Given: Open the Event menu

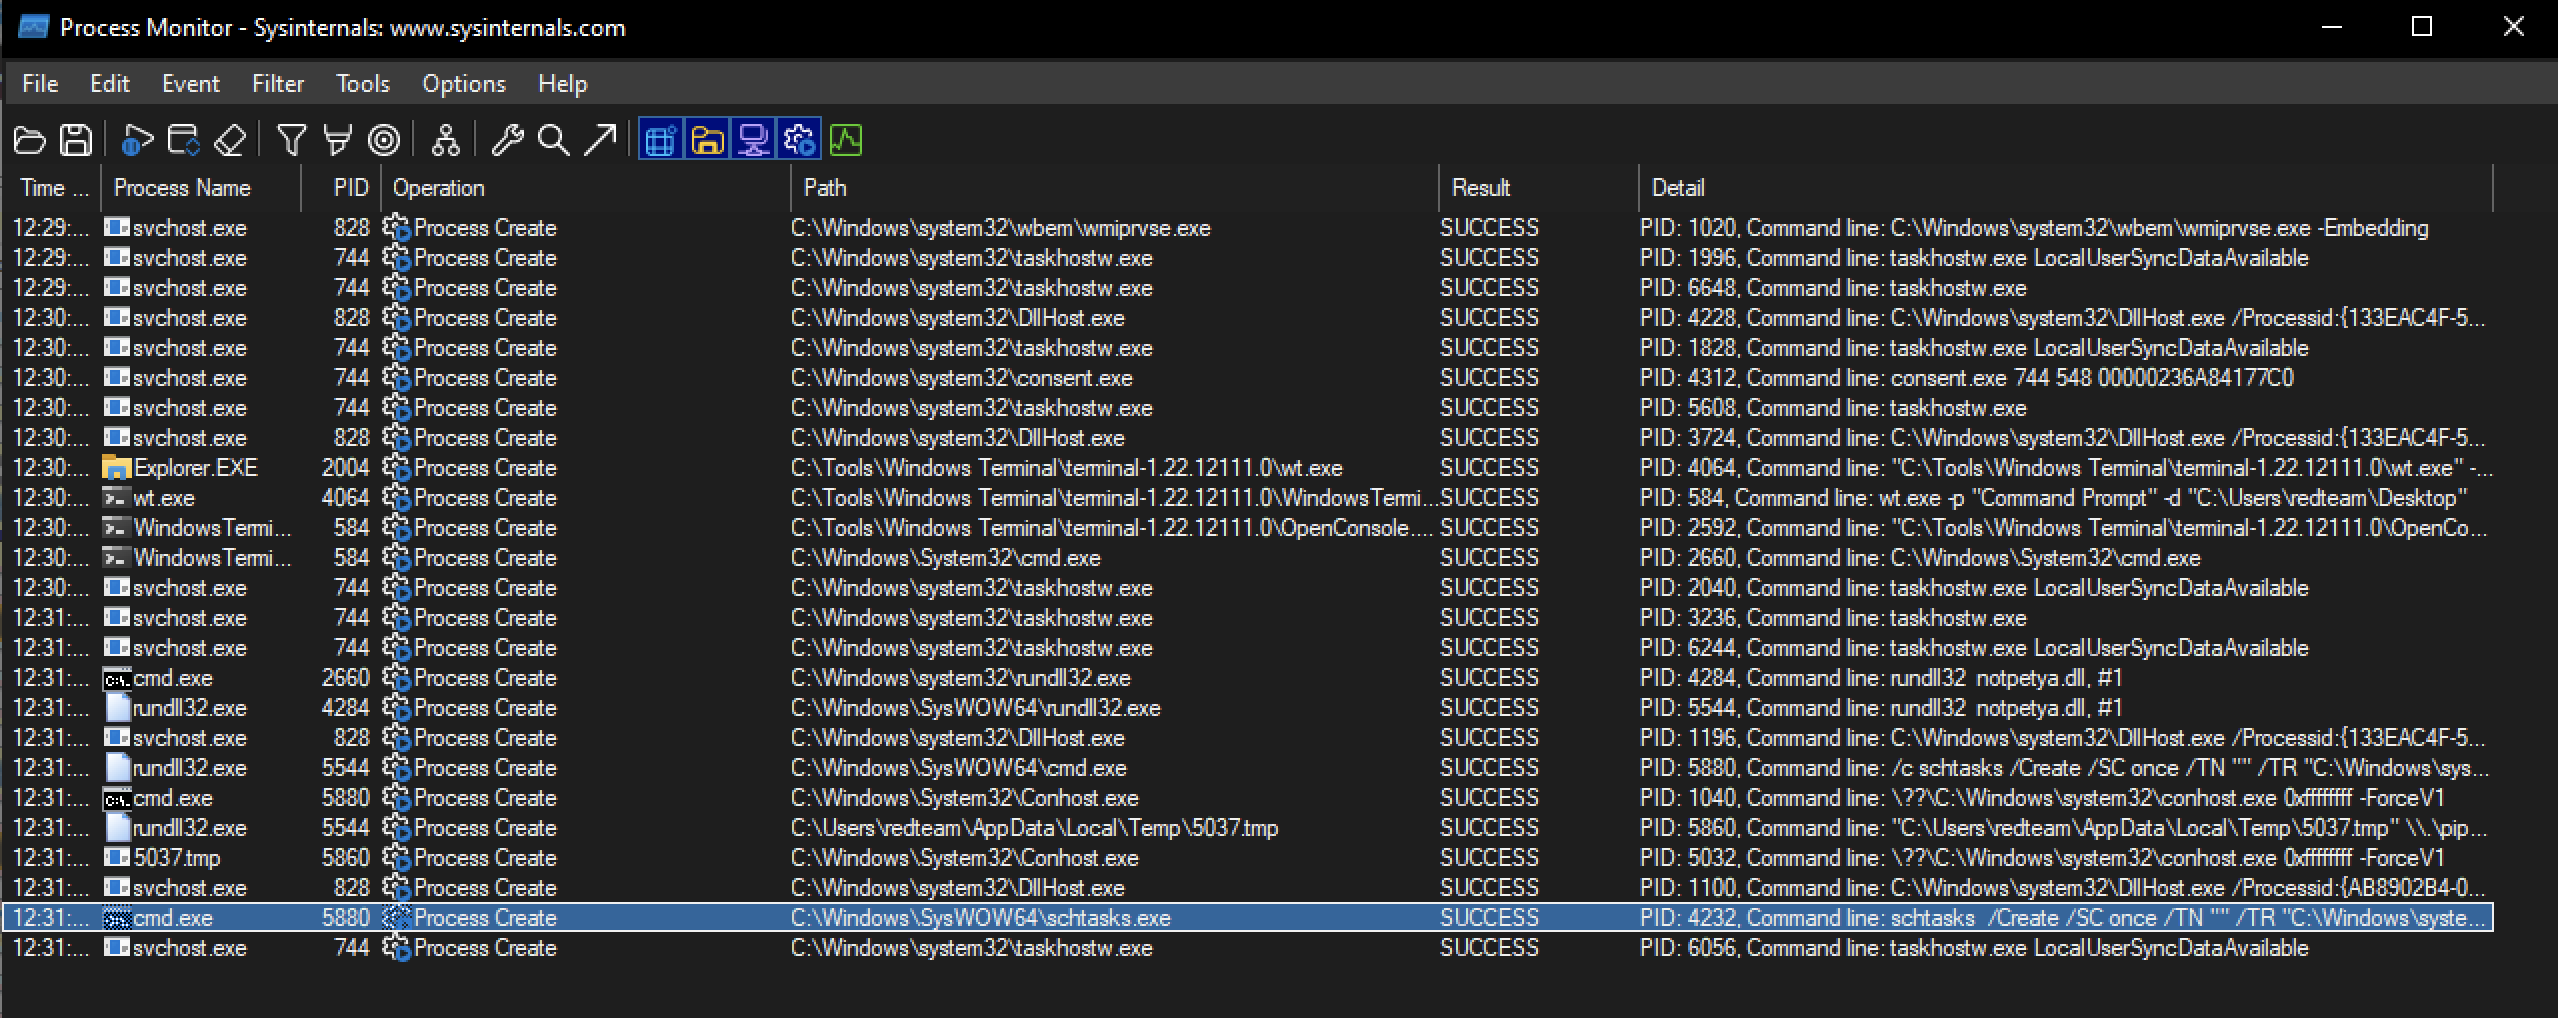Looking at the screenshot, I should [x=191, y=84].
